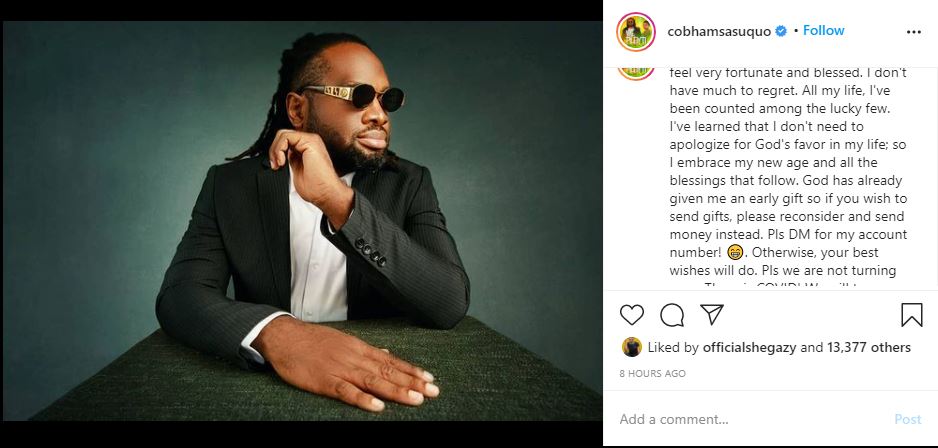Viewport: 938px width, 448px height.
Task: Share the post with the paper plane icon
Action: click(x=711, y=316)
